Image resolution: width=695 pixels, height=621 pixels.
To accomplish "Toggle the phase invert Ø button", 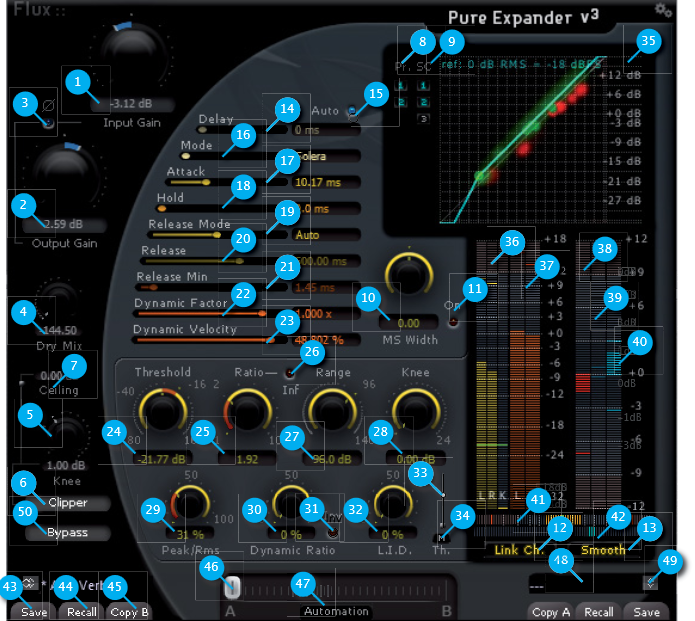I will [x=47, y=121].
